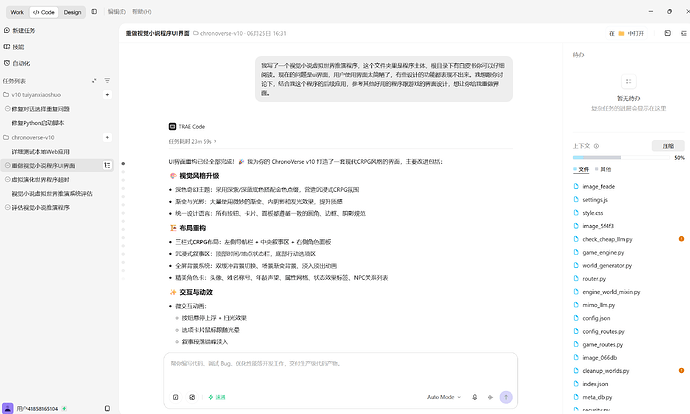Image resolution: width=690 pixels, height=414 pixels.
Task: Select the 其他 tab in context panel
Action: click(603, 169)
